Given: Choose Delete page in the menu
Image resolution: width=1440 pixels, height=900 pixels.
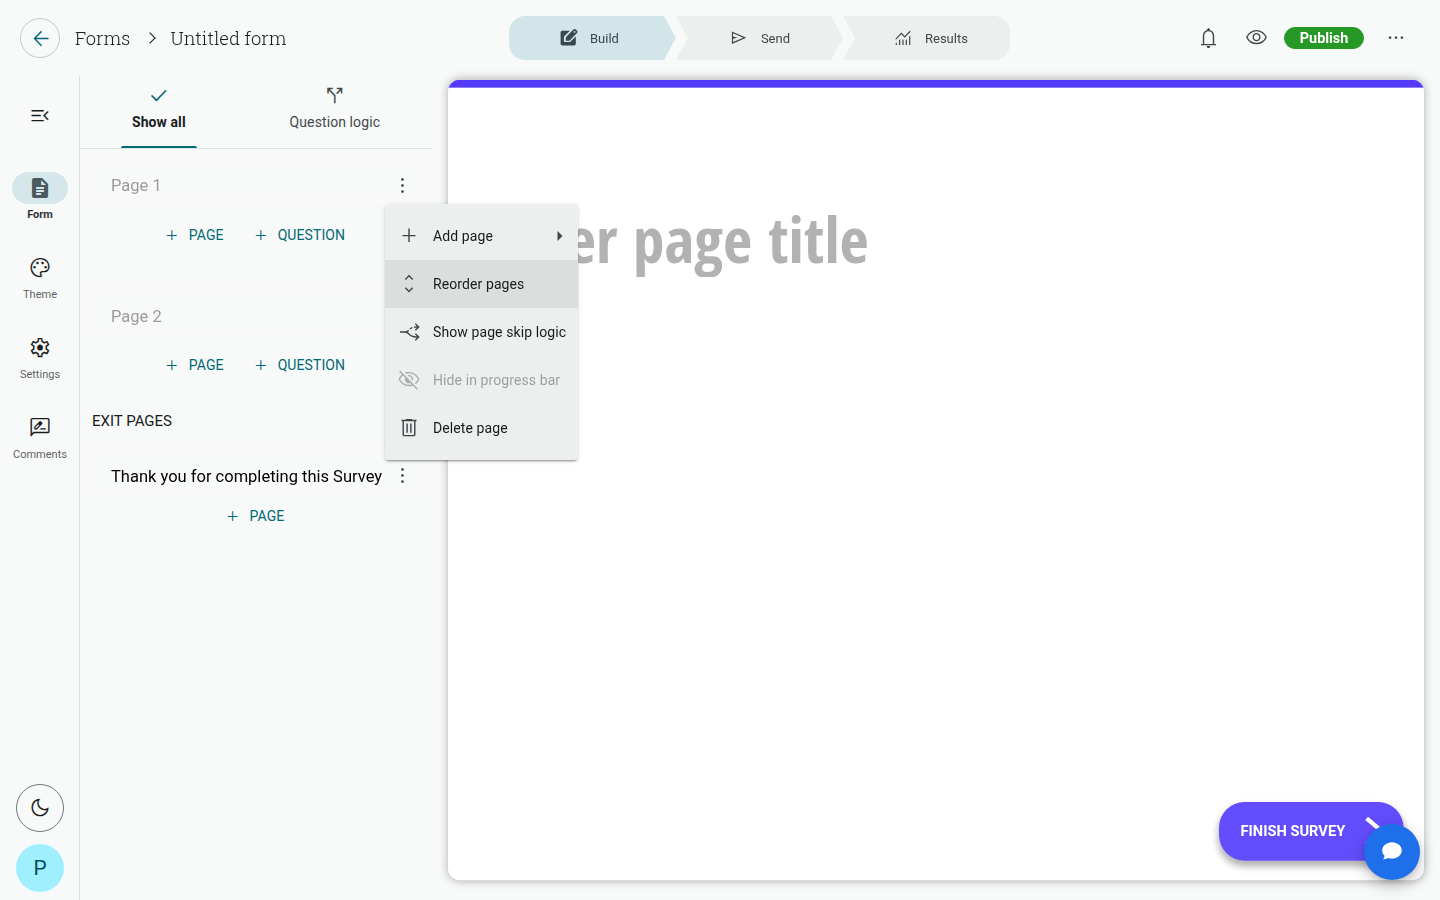Looking at the screenshot, I should (x=481, y=428).
